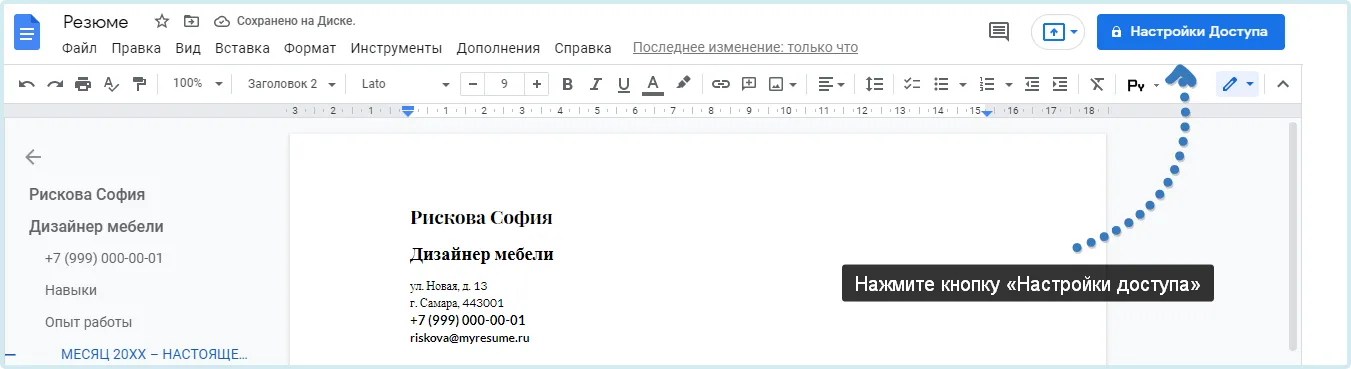Close the outline with back arrow
Viewport: 1351px width, 369px height.
tap(33, 157)
